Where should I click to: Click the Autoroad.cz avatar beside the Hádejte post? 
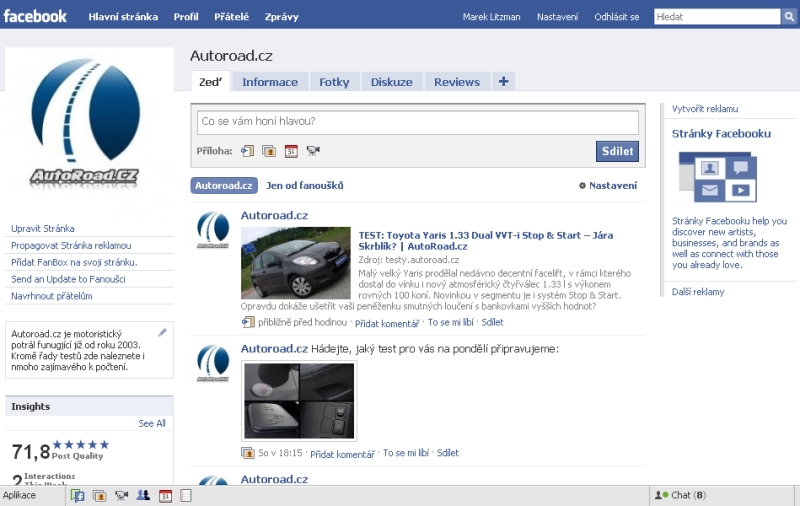[x=213, y=363]
